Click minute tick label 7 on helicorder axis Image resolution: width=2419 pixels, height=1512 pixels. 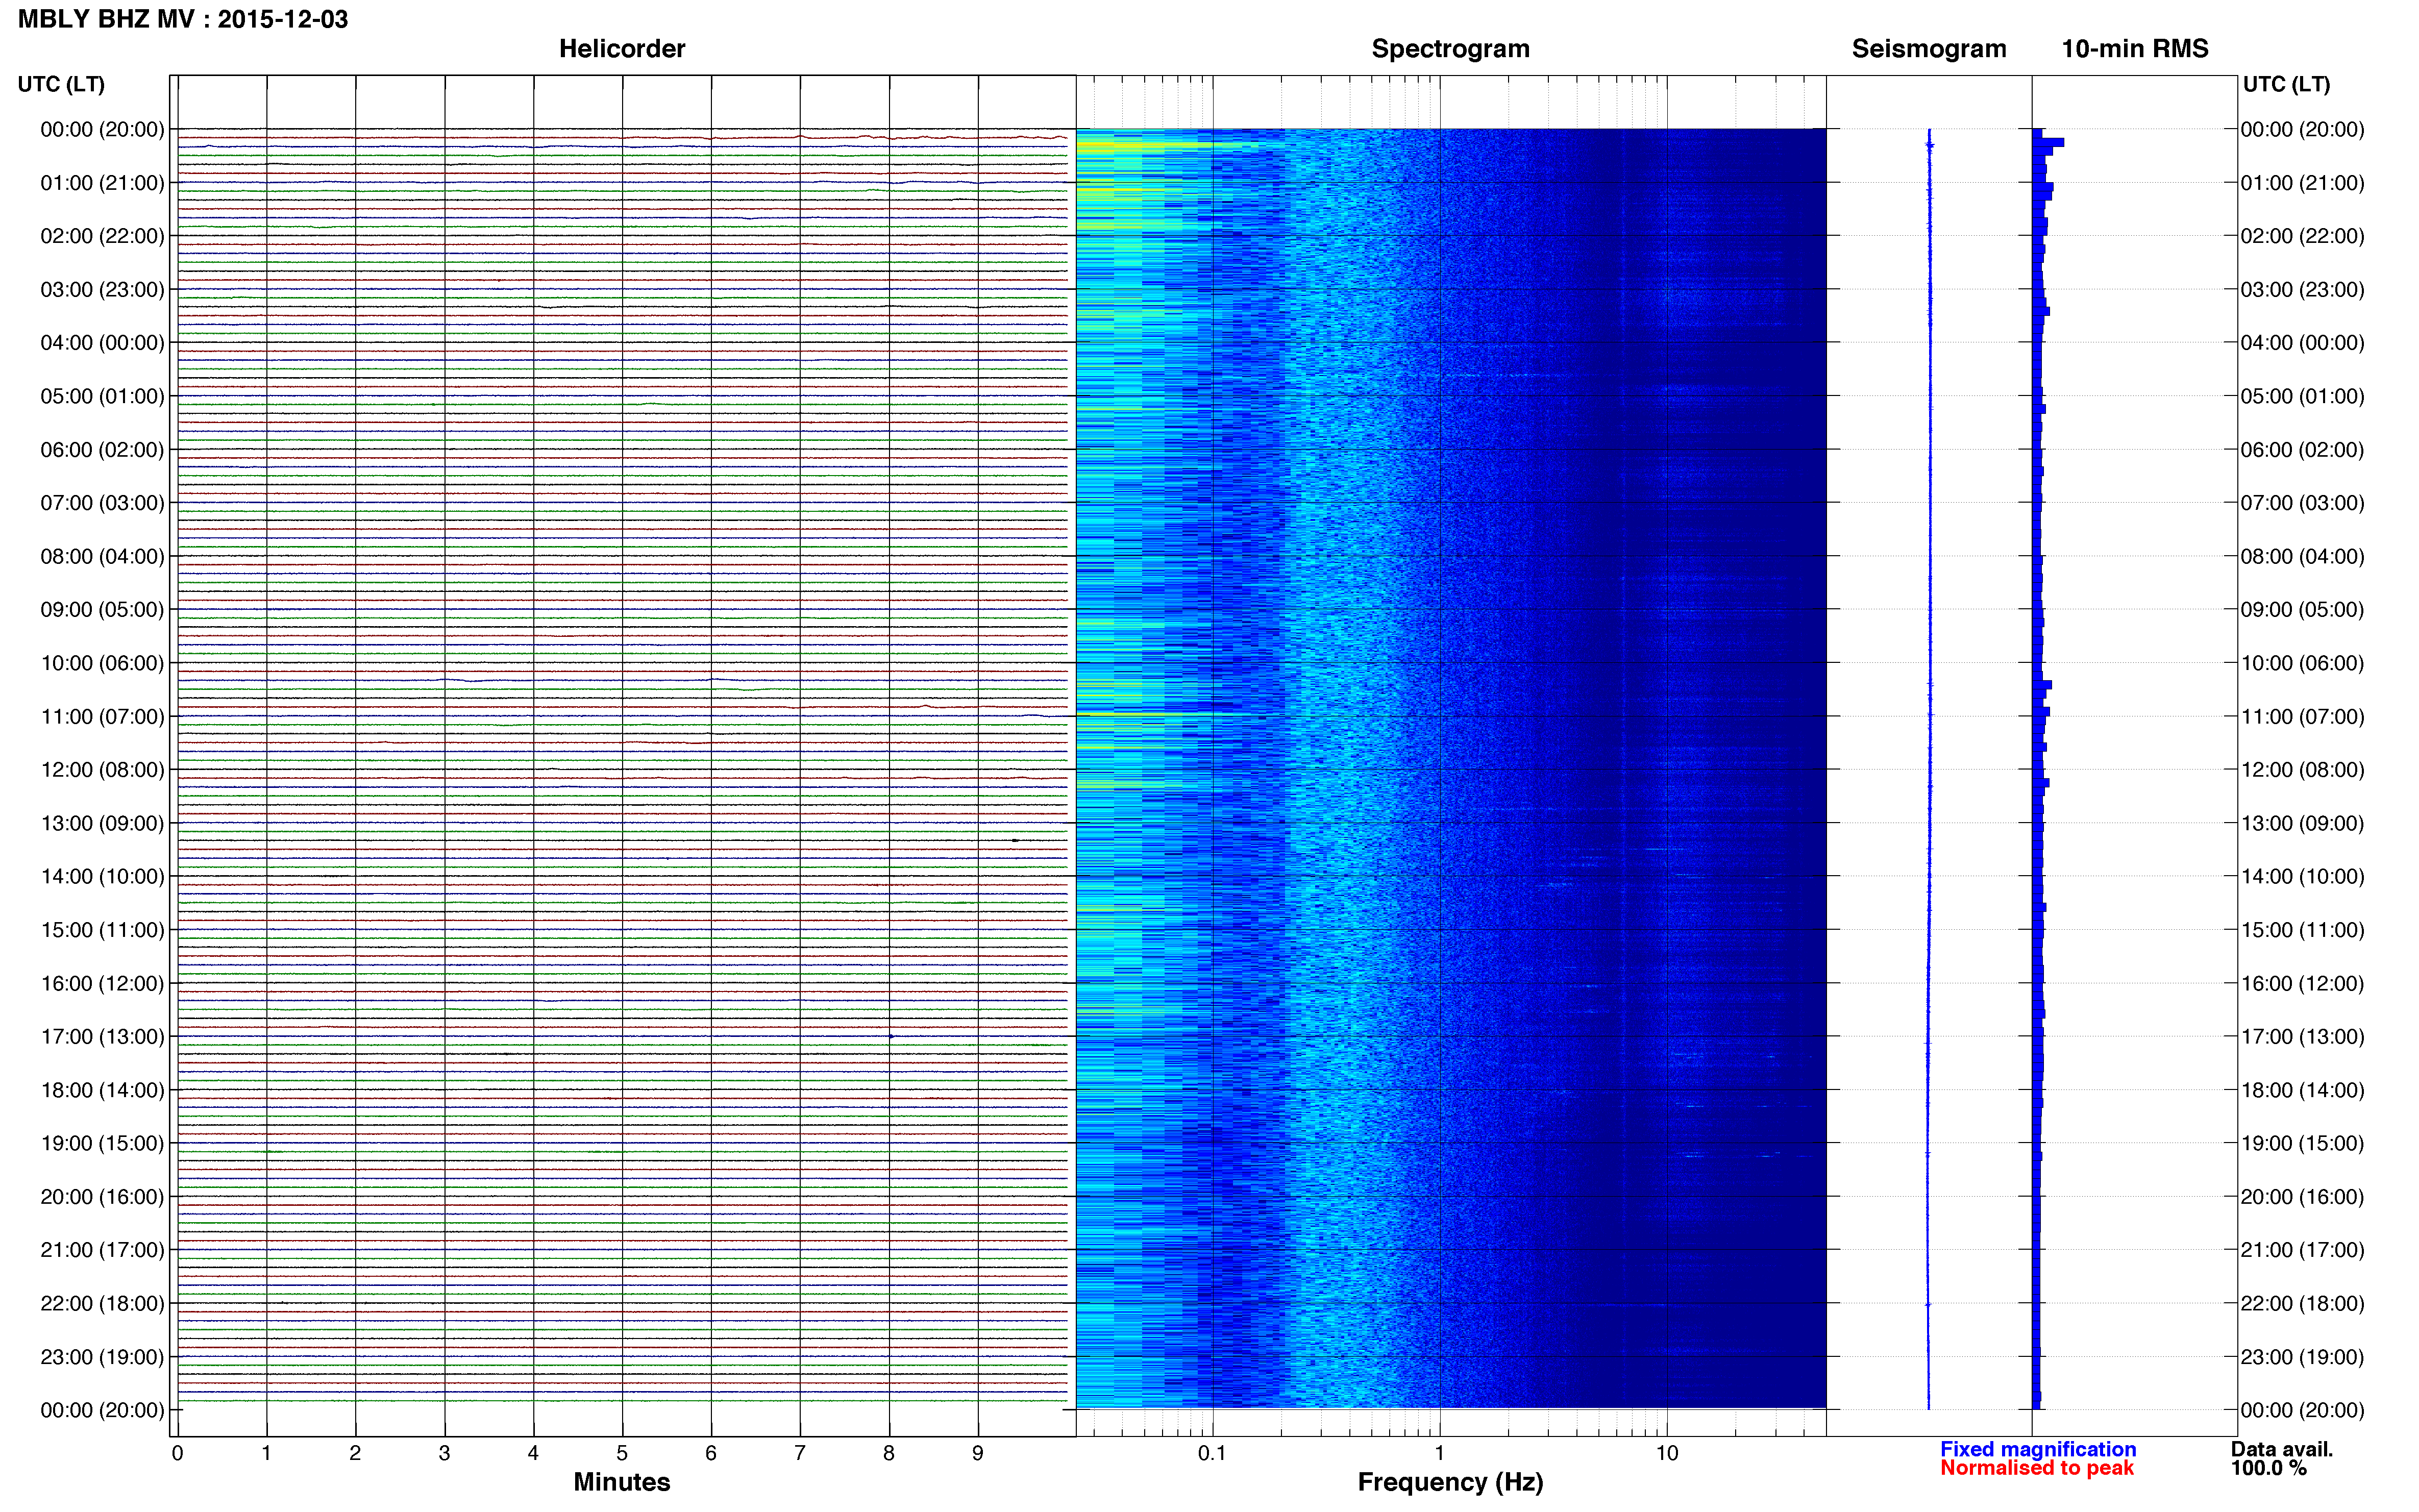point(800,1453)
